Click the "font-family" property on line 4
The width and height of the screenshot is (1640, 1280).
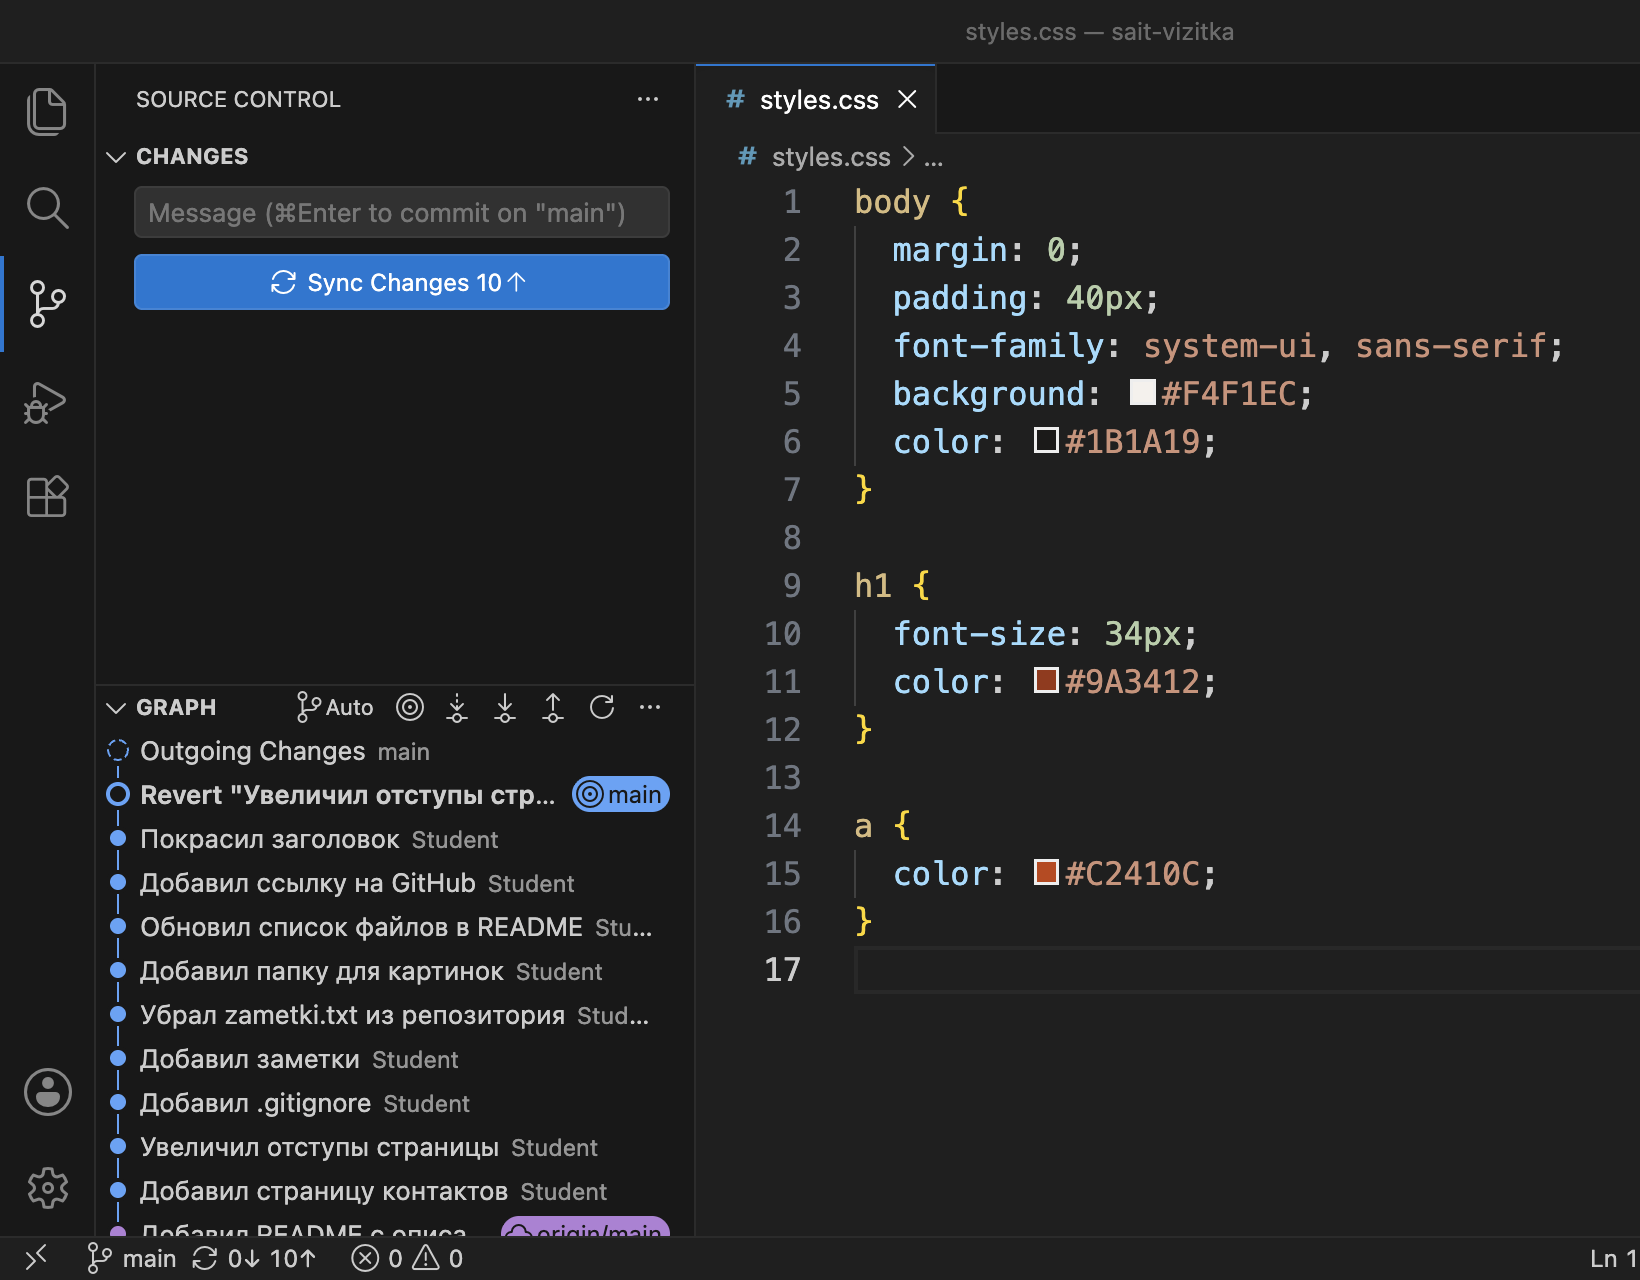pyautogui.click(x=998, y=346)
